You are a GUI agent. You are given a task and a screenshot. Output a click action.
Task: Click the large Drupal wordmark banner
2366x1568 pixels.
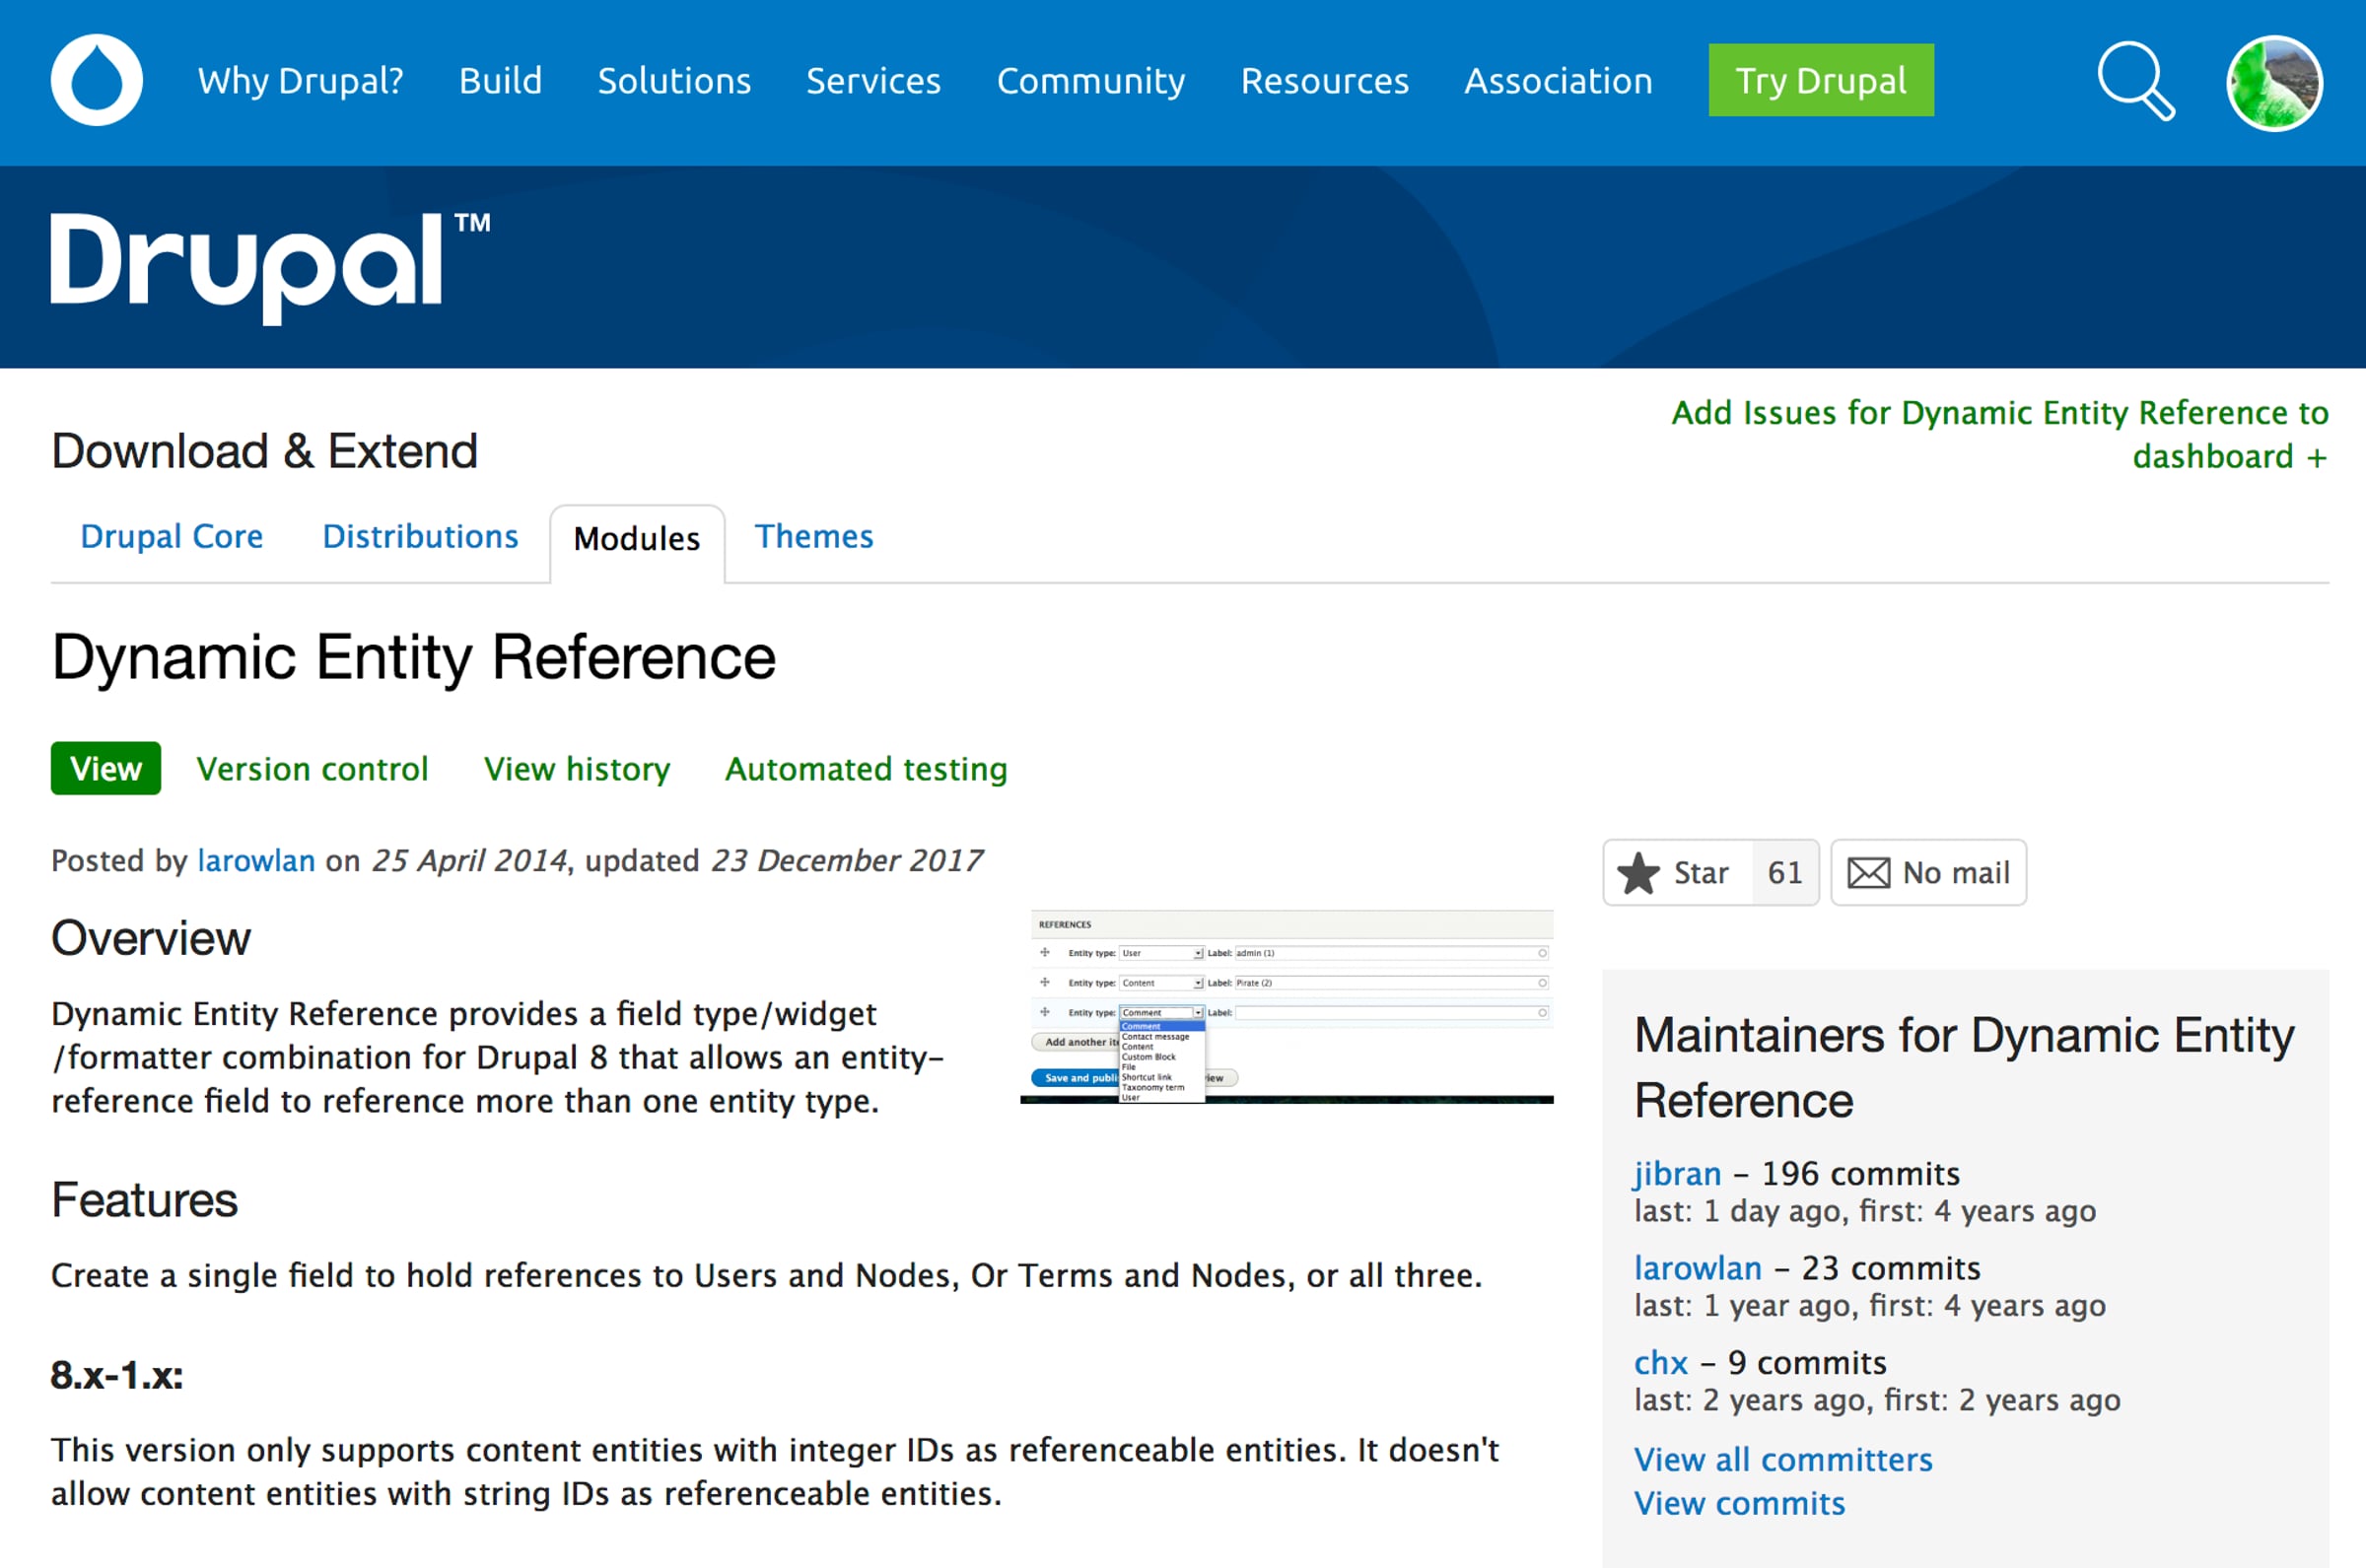pos(271,267)
